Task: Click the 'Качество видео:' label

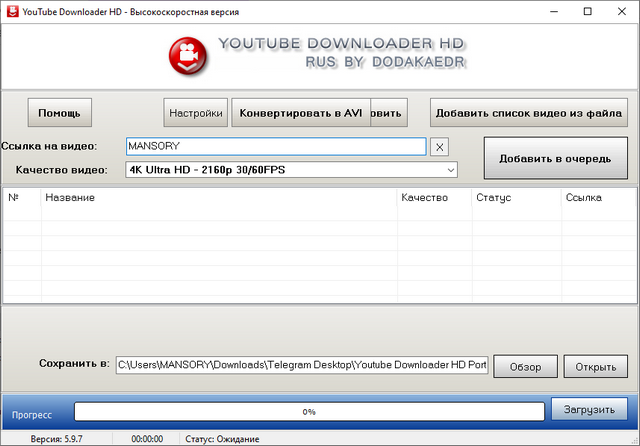Action: click(62, 170)
